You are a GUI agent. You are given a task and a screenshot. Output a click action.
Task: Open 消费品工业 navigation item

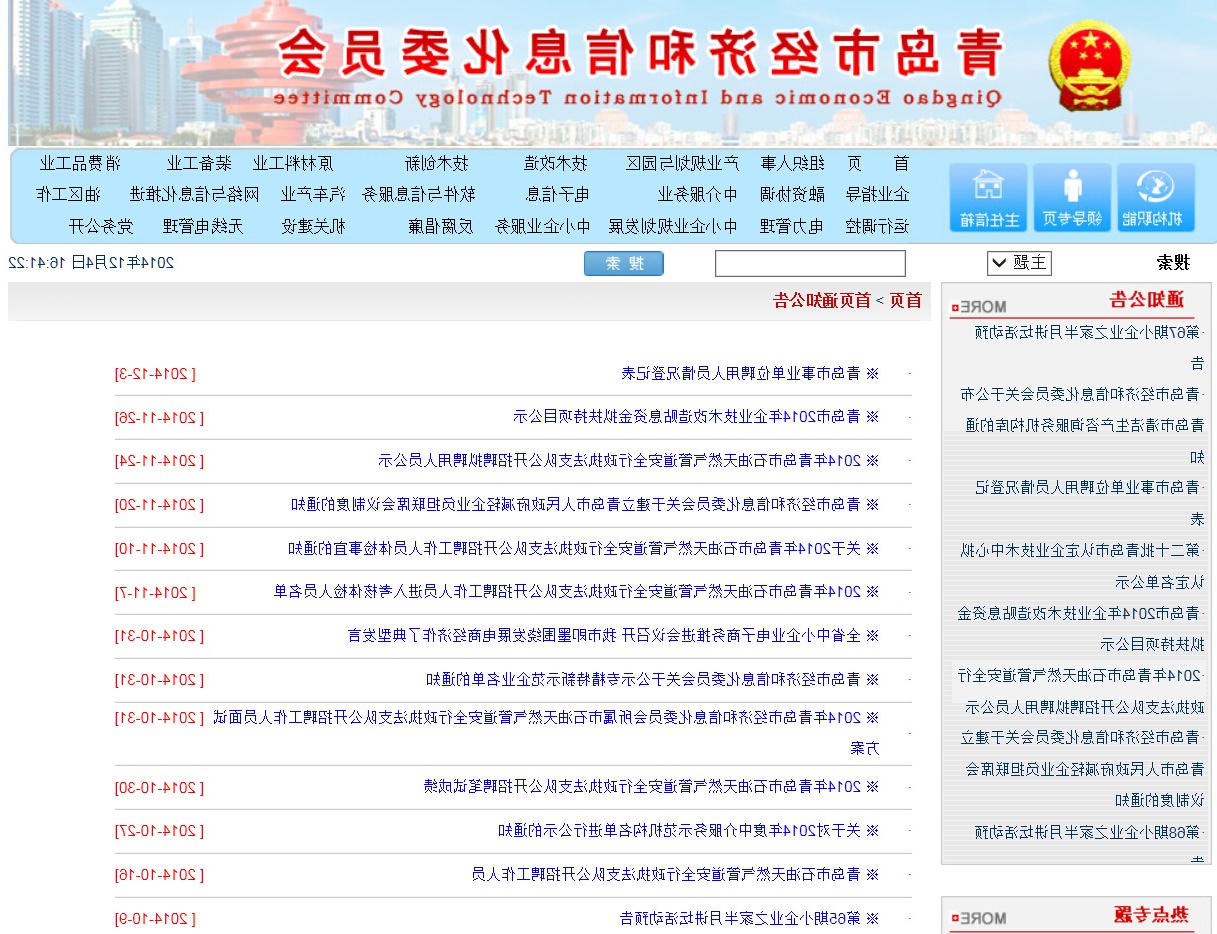point(80,164)
